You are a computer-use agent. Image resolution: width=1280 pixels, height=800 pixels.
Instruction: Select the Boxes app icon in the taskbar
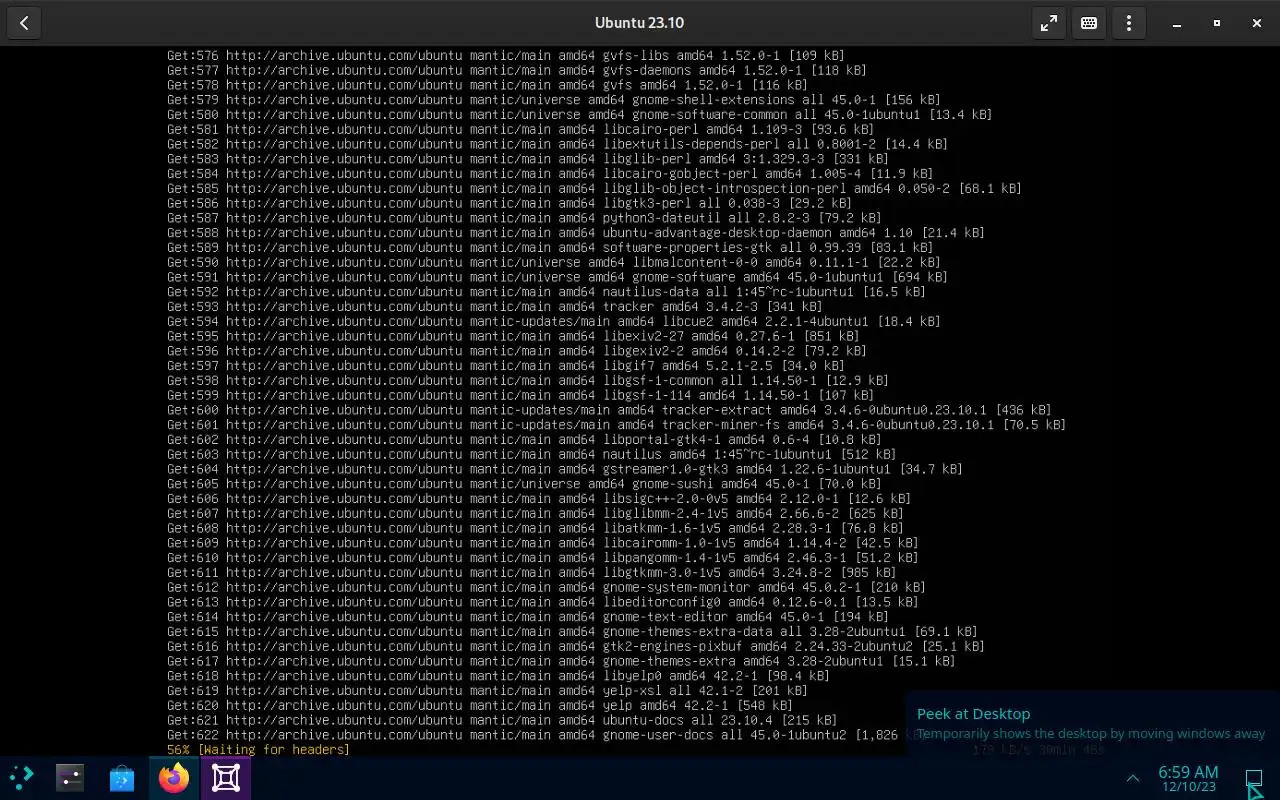(x=226, y=778)
